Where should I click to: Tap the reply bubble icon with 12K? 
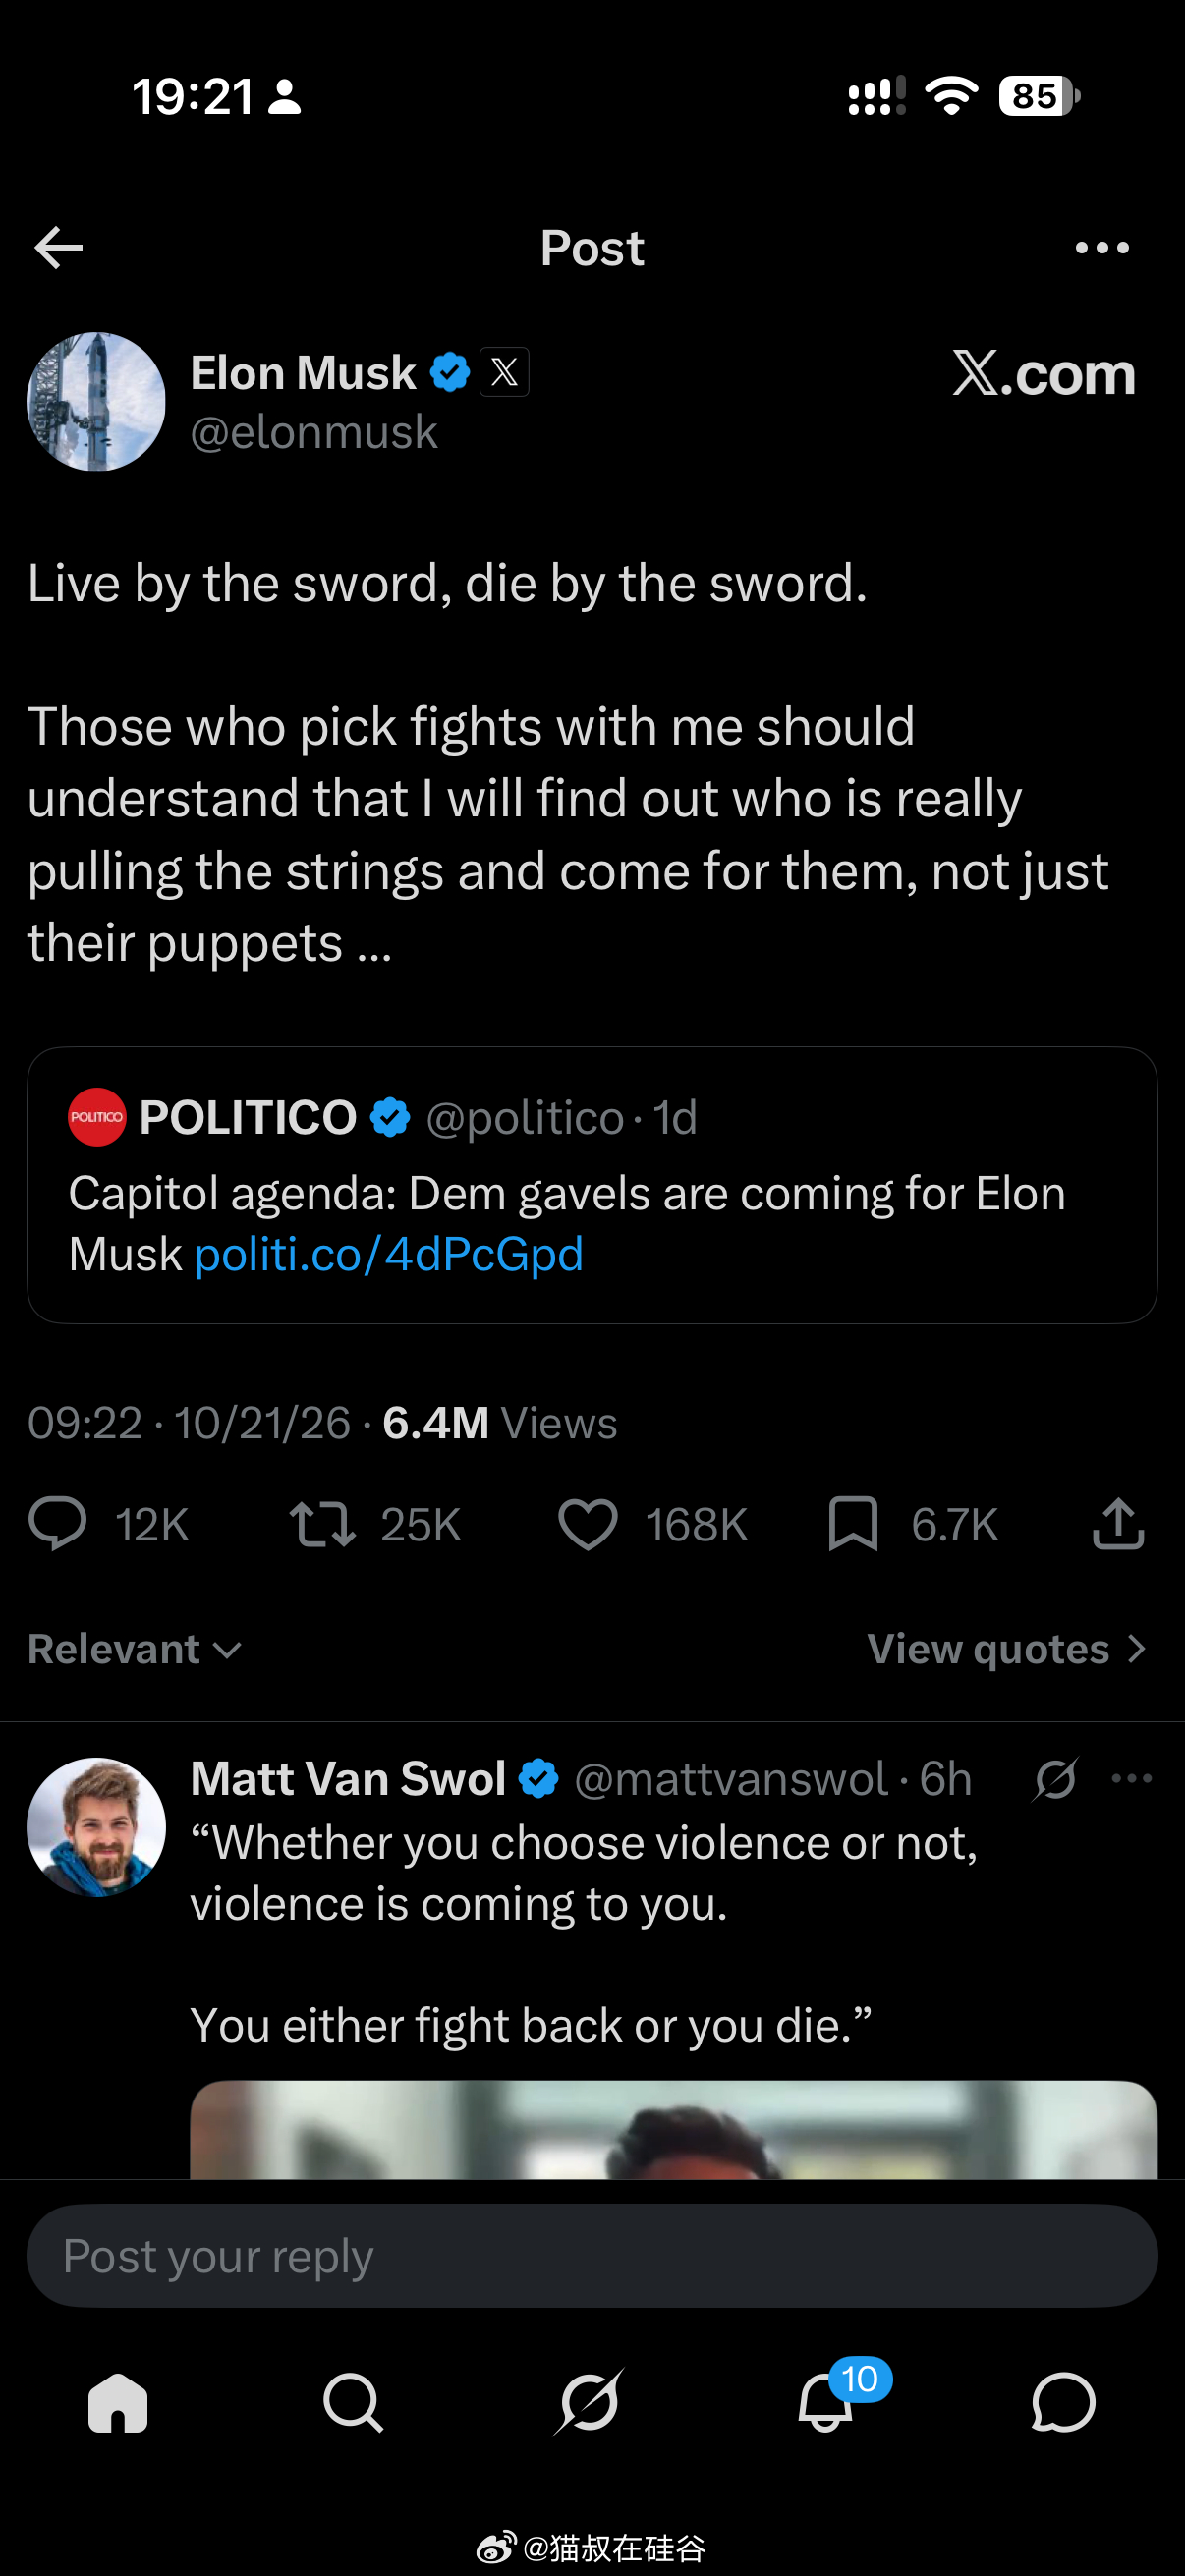coord(58,1524)
